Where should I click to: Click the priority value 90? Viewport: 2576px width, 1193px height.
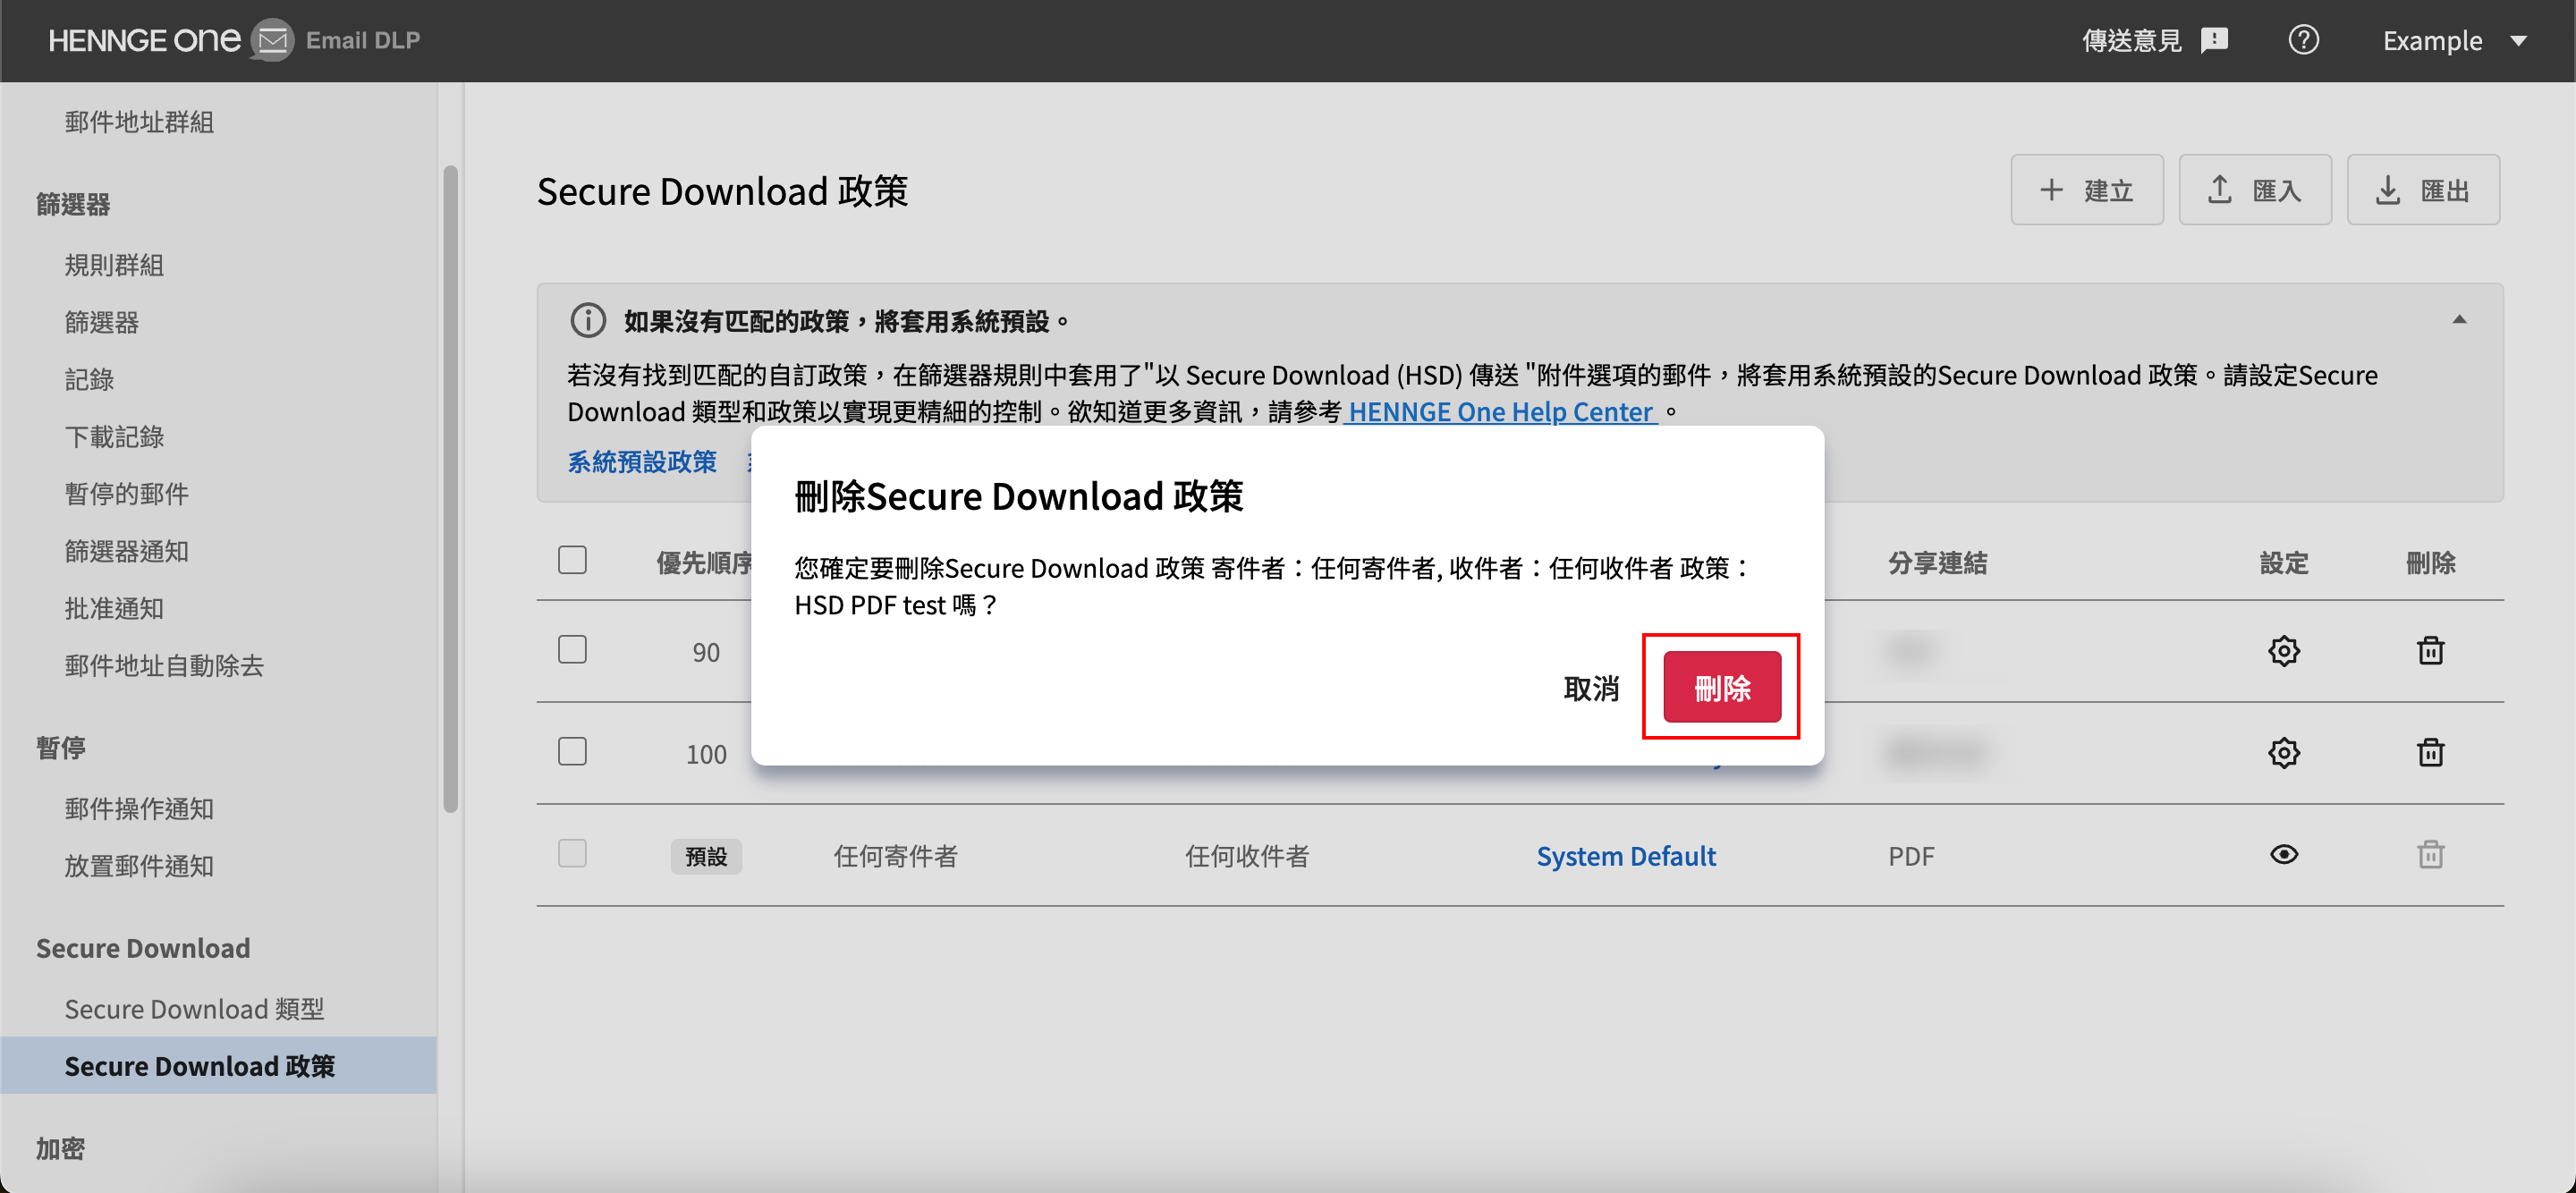coord(706,652)
